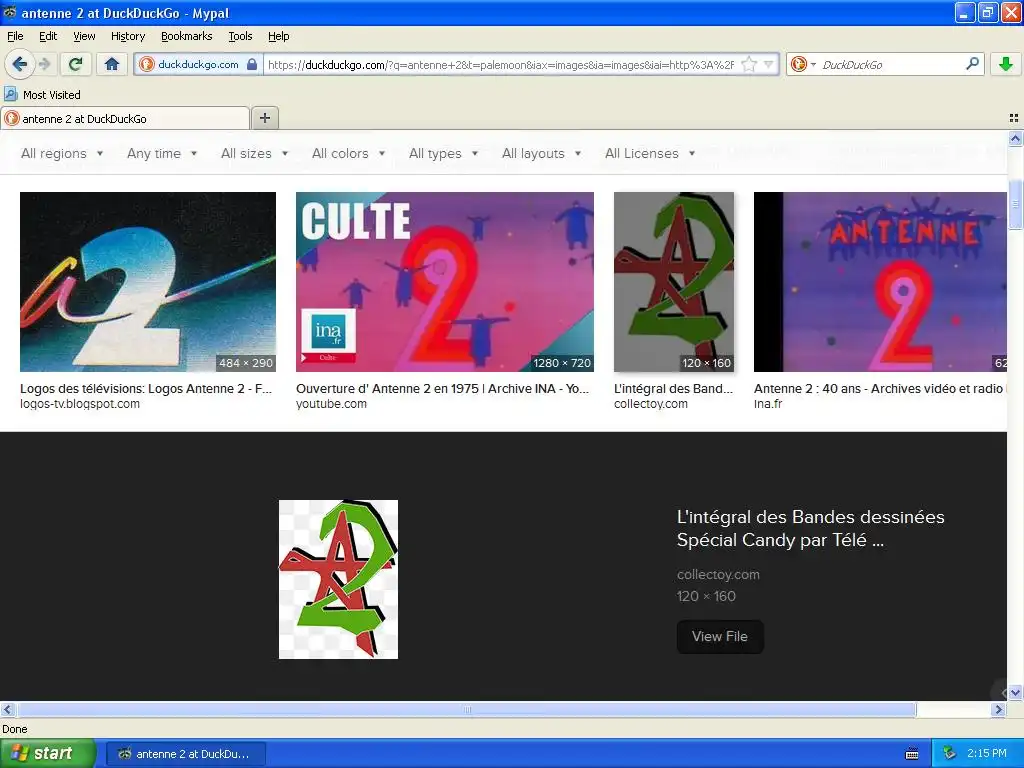Expand the Any time filter
The height and width of the screenshot is (768, 1024).
(x=162, y=153)
